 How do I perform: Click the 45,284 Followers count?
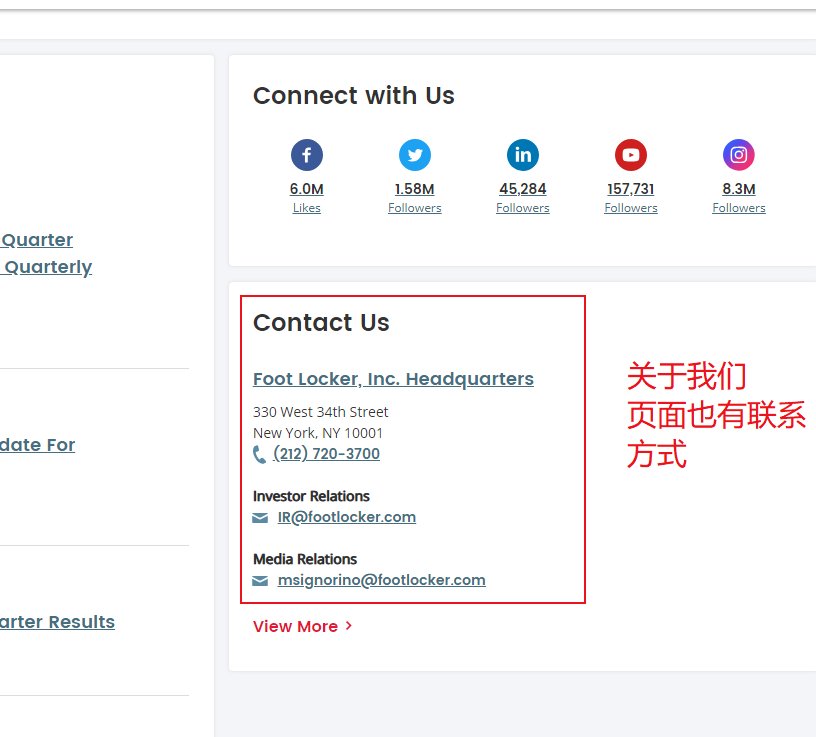522,189
